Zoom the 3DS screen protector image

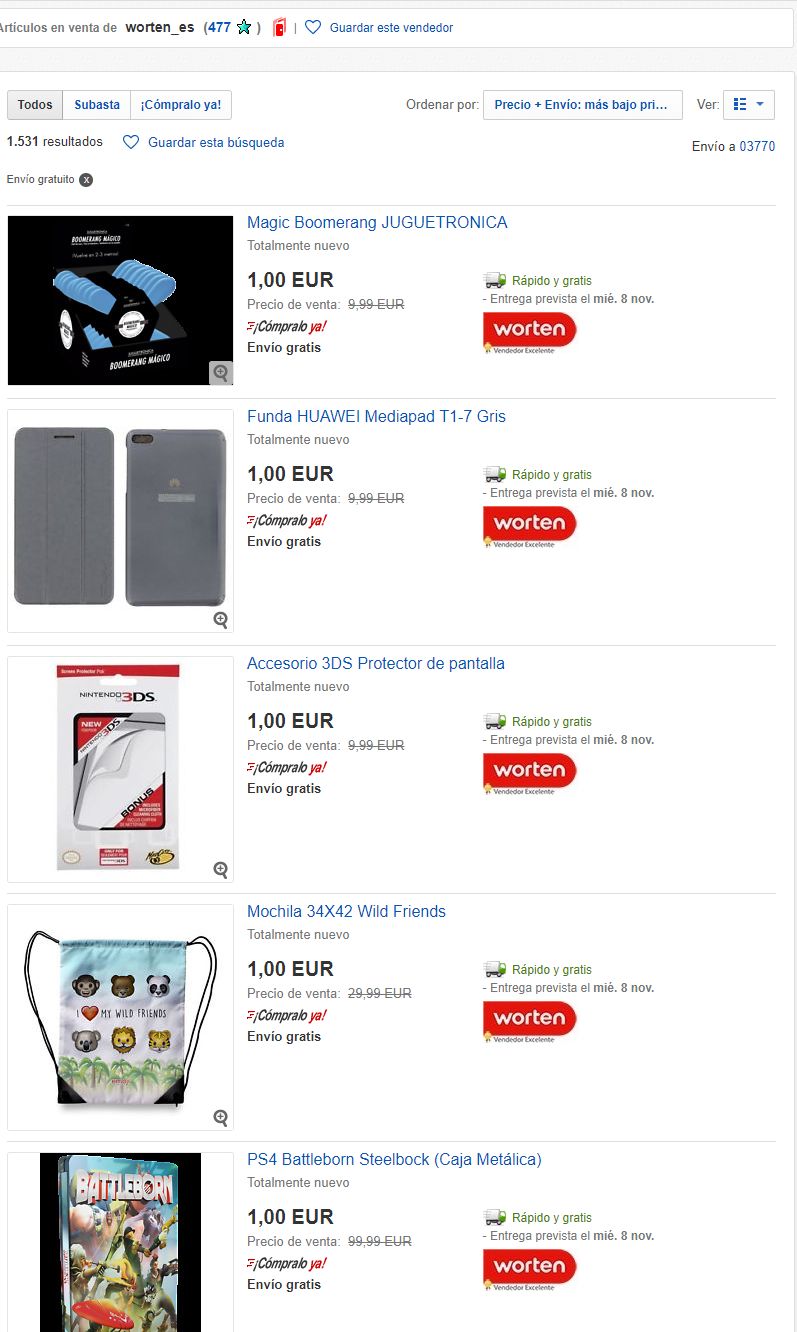(x=221, y=869)
